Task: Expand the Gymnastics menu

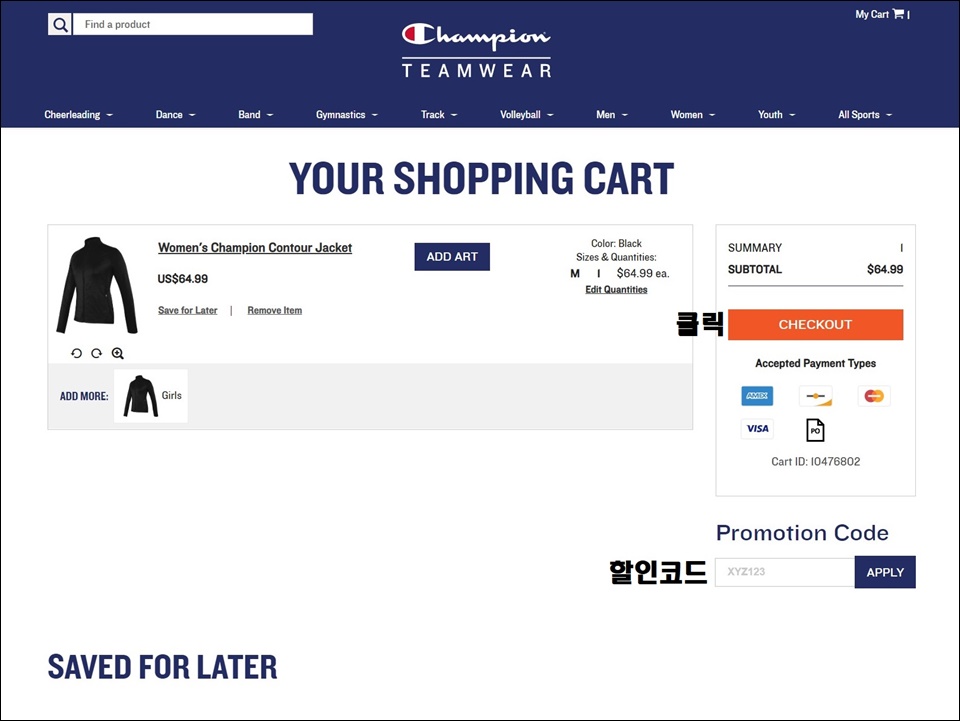Action: pos(347,114)
